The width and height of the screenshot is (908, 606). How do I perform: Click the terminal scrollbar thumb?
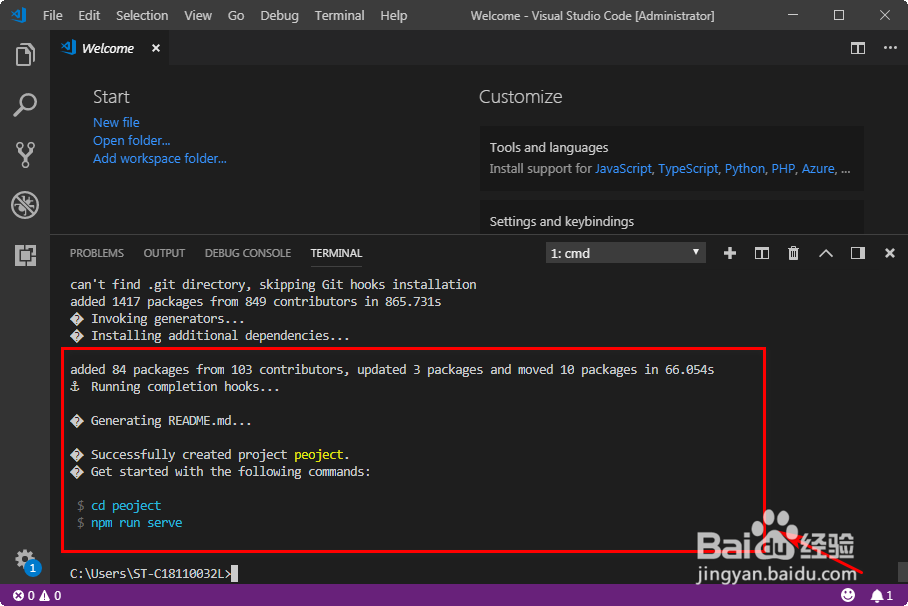click(x=902, y=572)
